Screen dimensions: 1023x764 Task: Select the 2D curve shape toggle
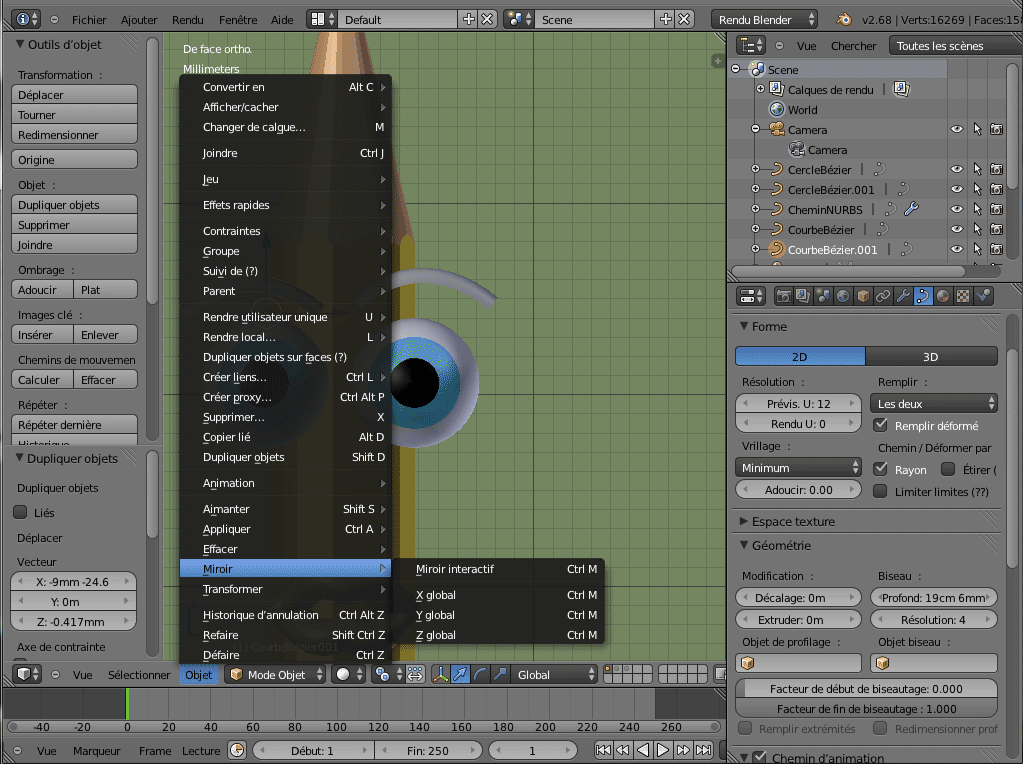(x=800, y=356)
